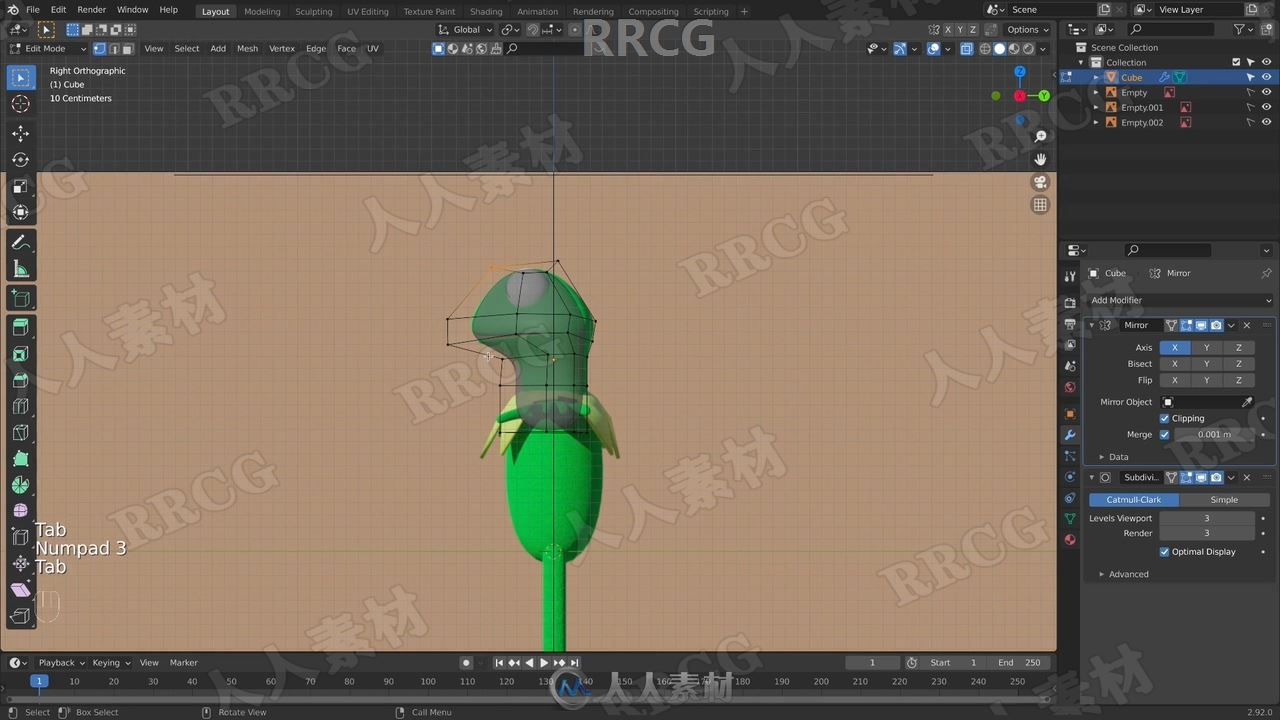Enable Mirror Flip Z
The width and height of the screenshot is (1280, 720).
tap(1239, 380)
